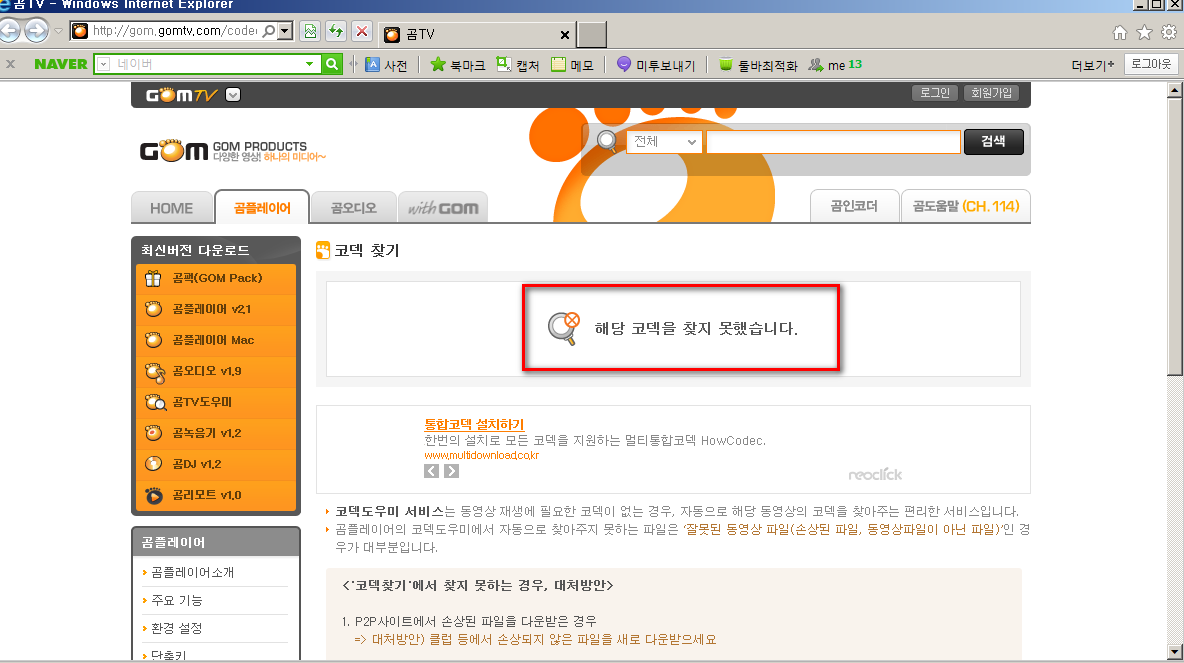The height and width of the screenshot is (663, 1184).
Task: Go back with the browser back arrow
Action: (x=9, y=31)
